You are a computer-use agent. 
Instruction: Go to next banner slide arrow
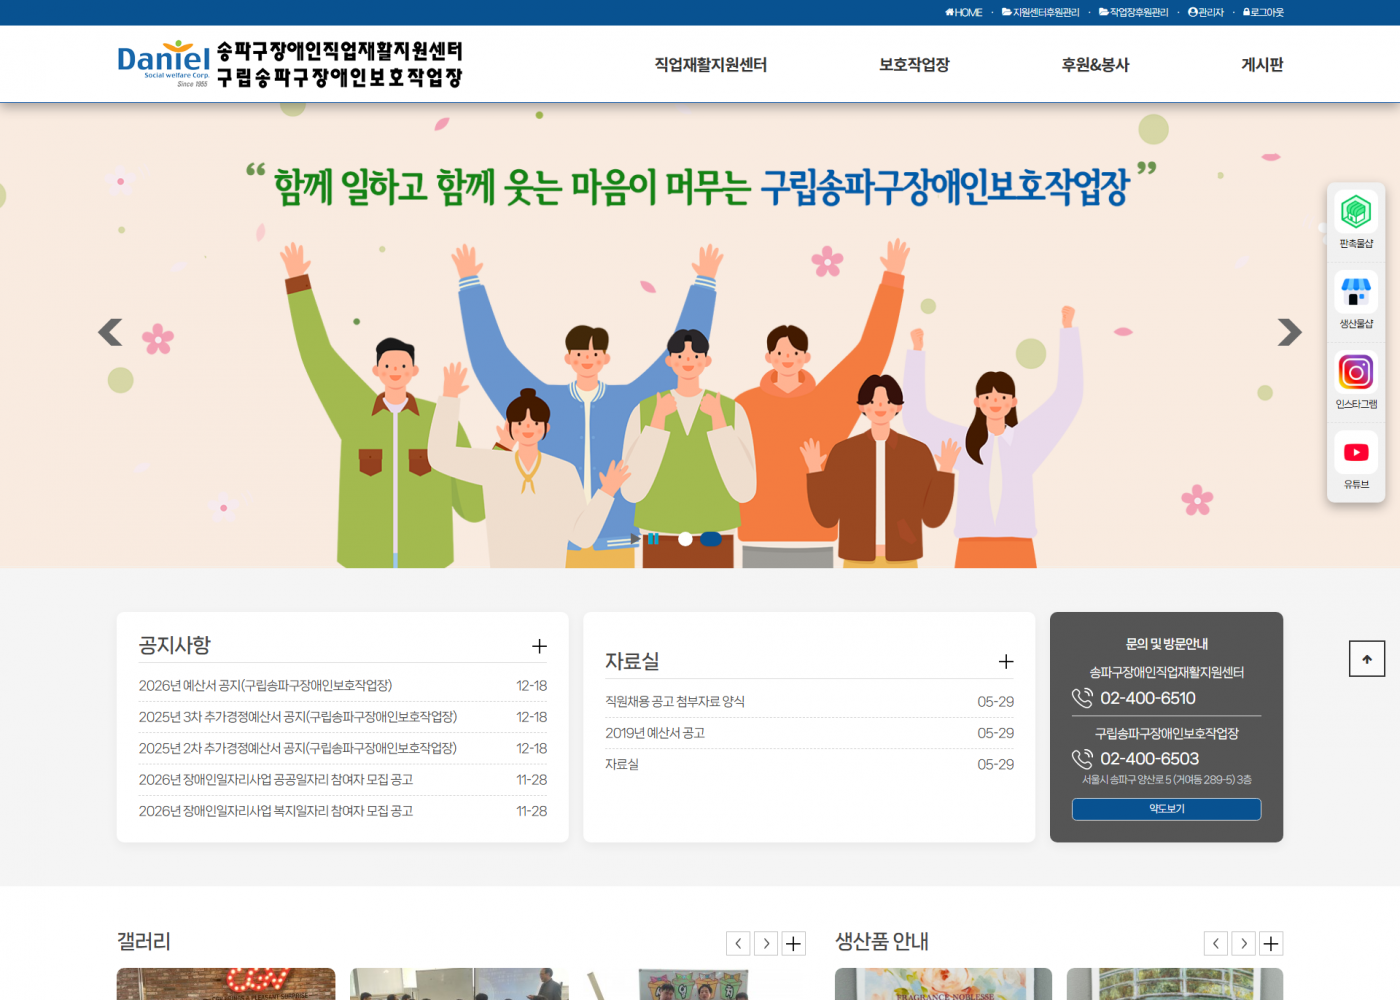tap(1289, 332)
